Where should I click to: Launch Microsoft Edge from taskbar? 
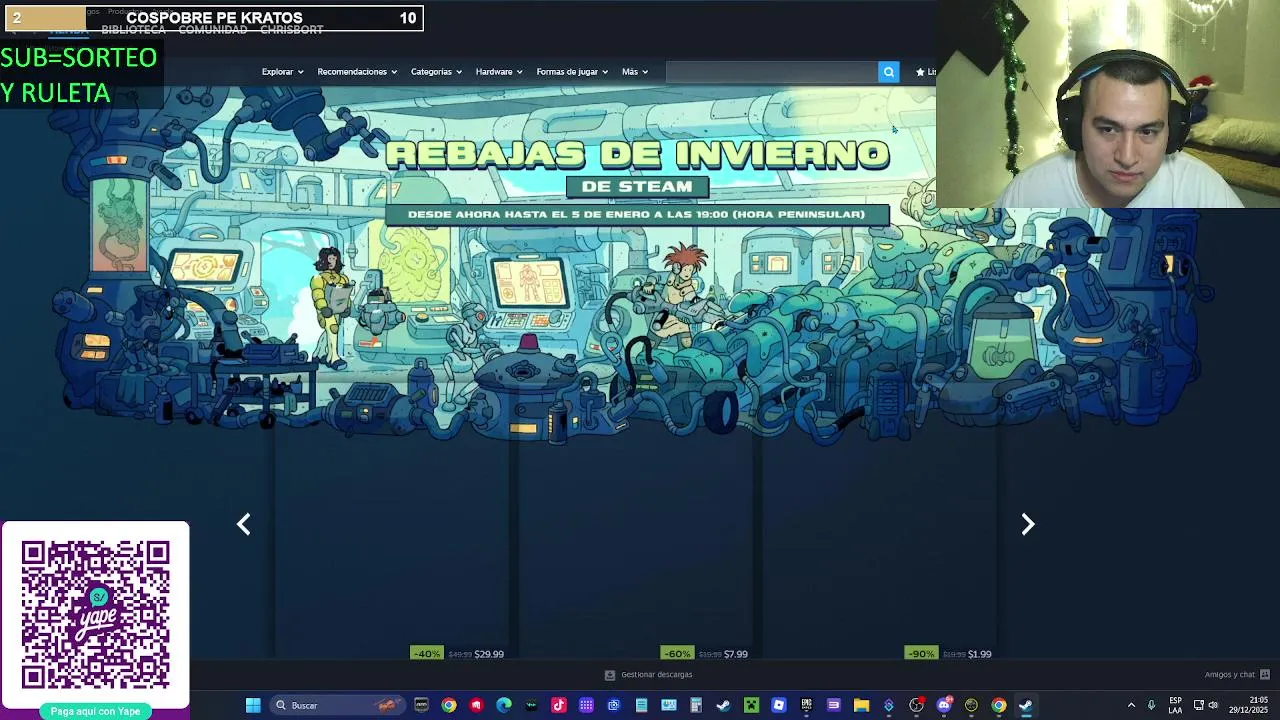(x=504, y=706)
